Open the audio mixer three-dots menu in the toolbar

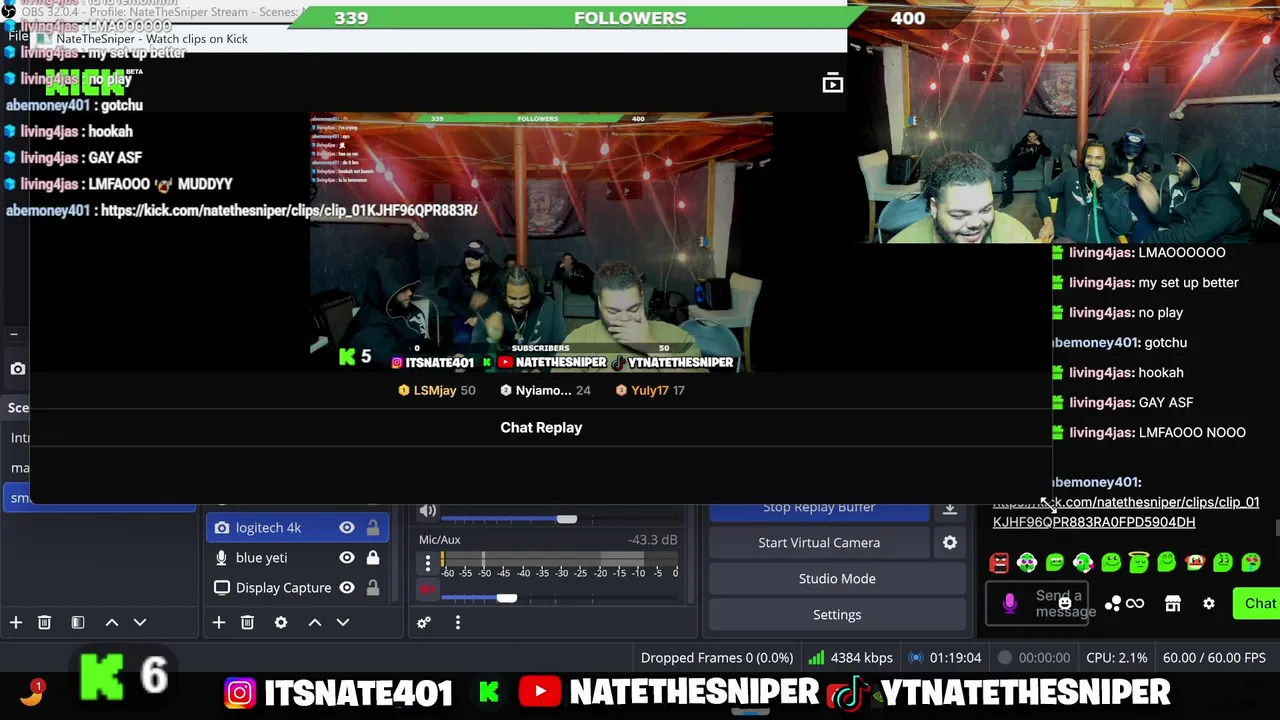[458, 622]
